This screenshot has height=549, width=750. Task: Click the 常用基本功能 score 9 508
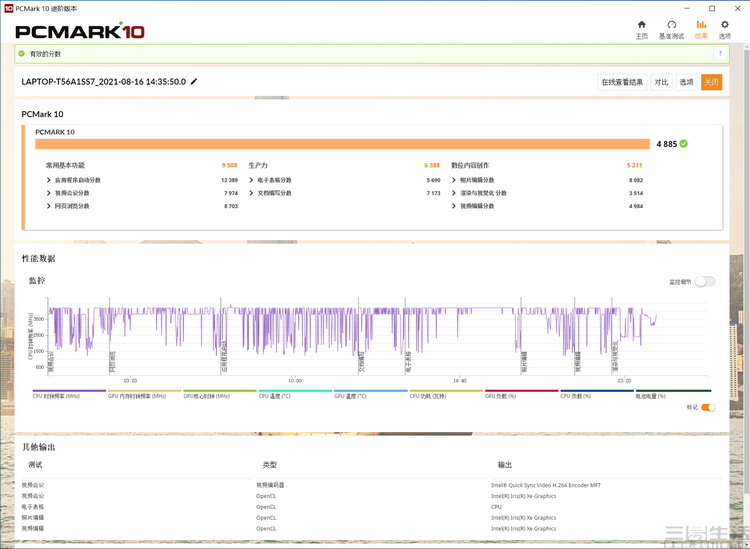pyautogui.click(x=230, y=165)
